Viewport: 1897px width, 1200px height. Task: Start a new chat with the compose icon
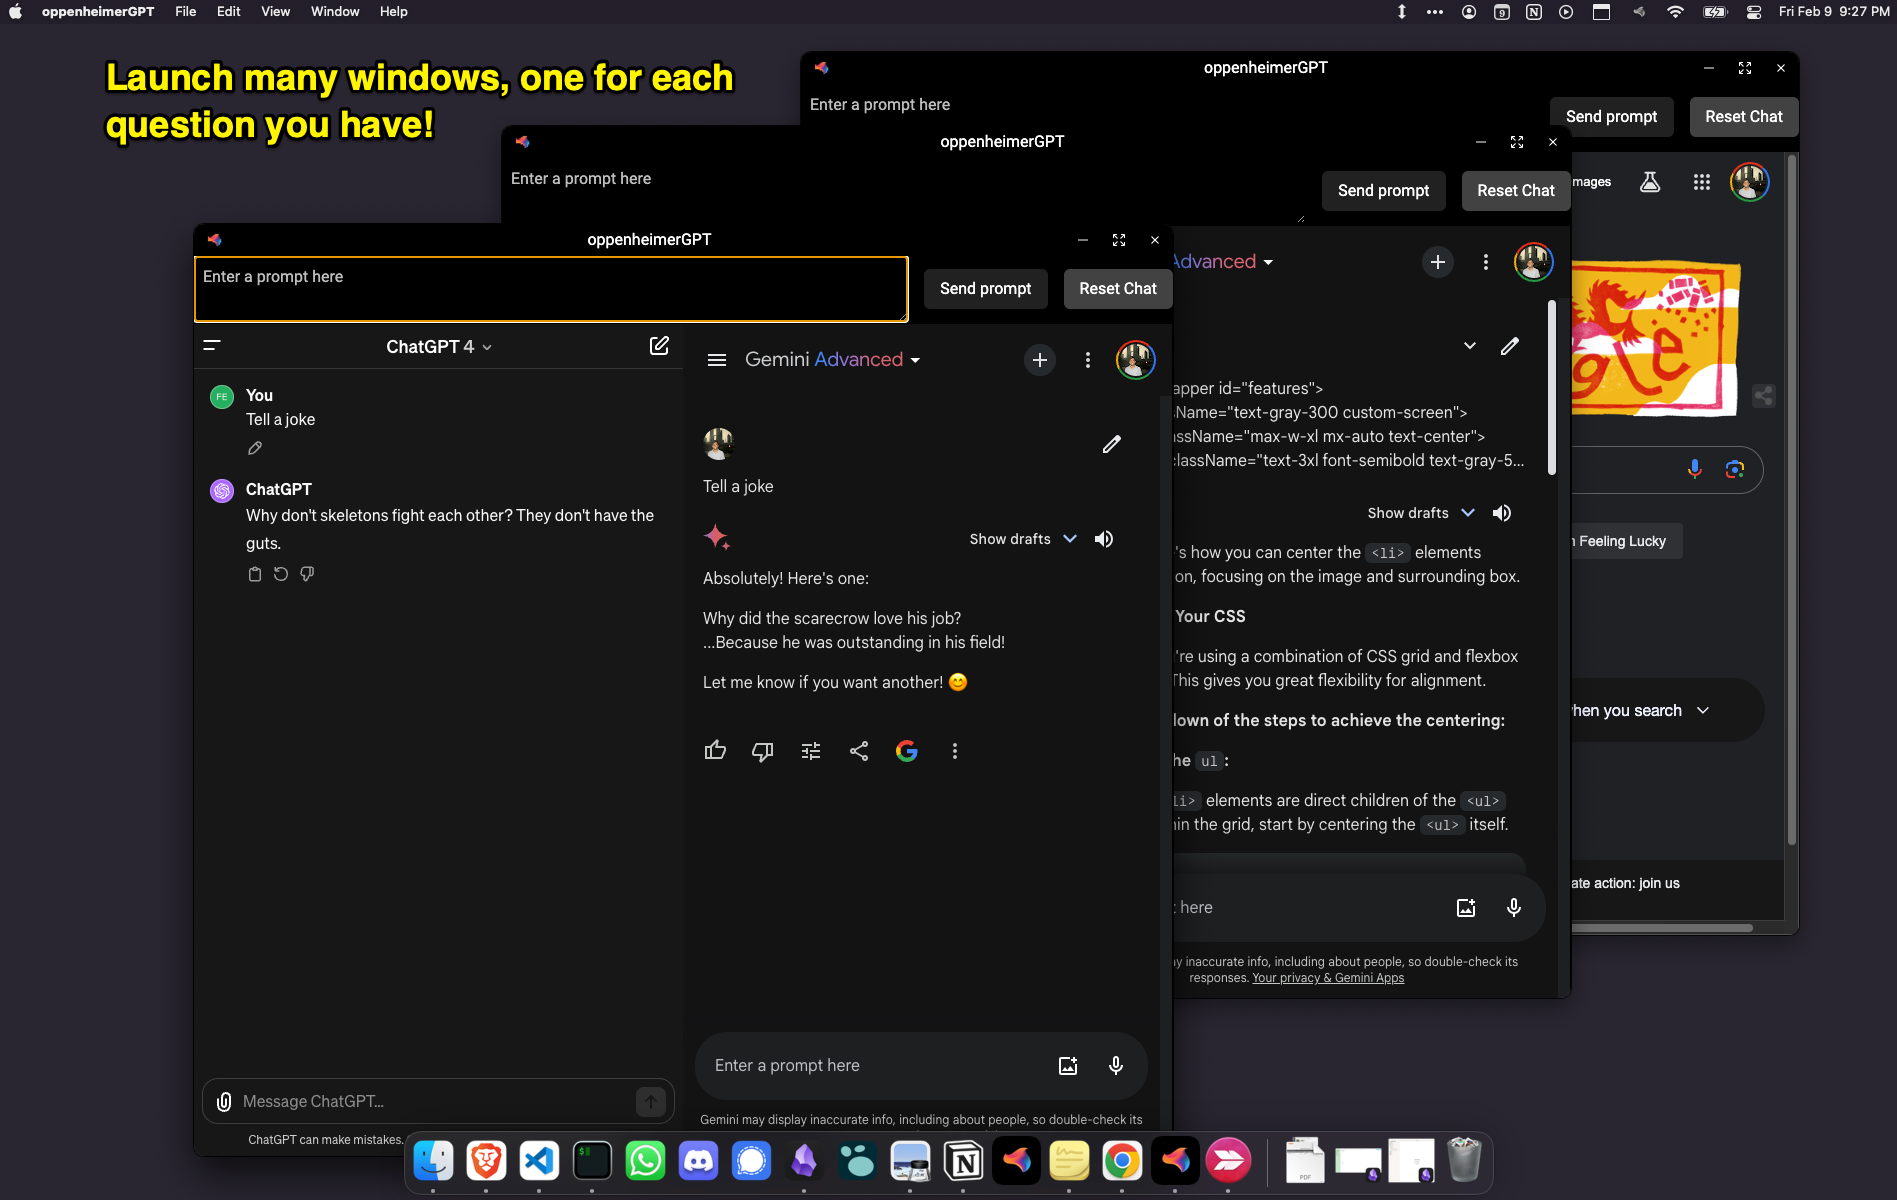tap(659, 345)
